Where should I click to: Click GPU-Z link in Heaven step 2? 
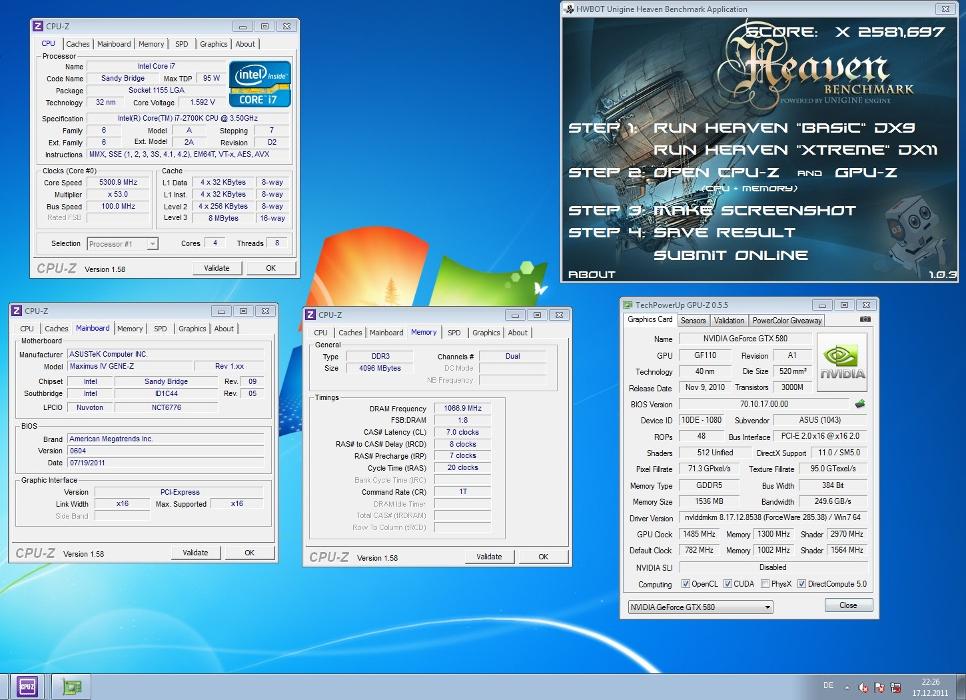point(866,173)
